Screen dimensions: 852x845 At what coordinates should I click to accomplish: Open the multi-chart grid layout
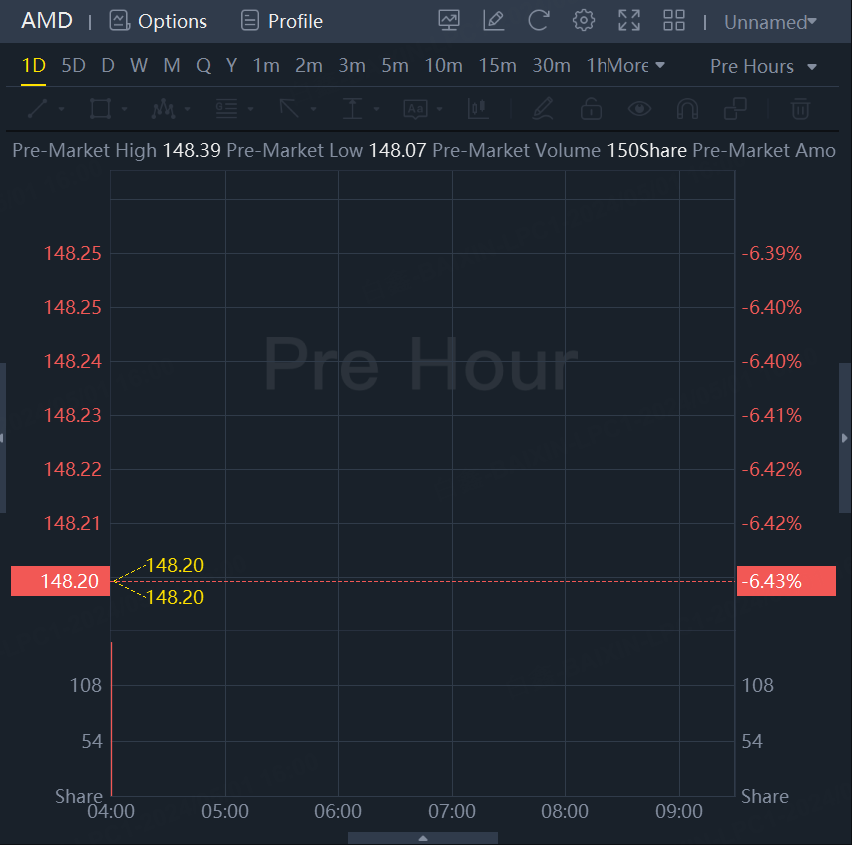pyautogui.click(x=674, y=21)
